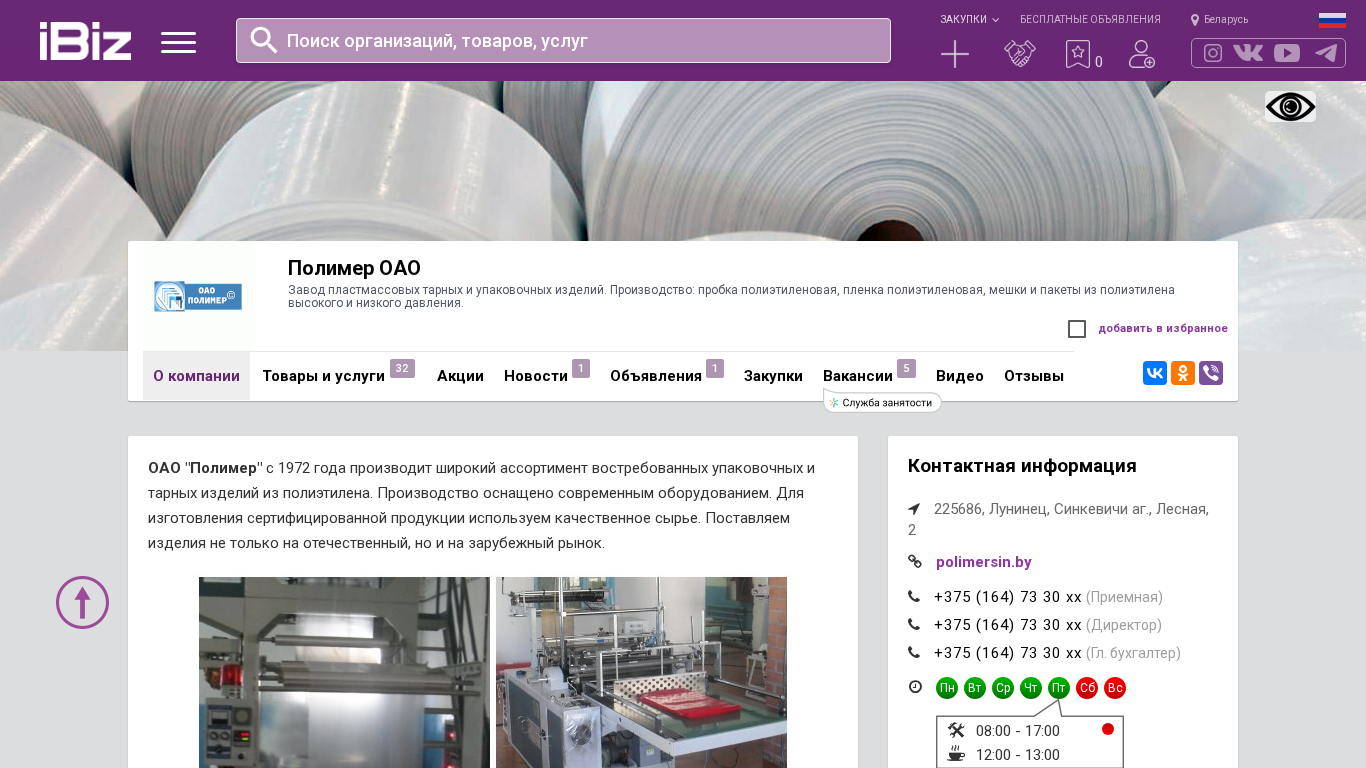Open the Акции tab
1366x768 pixels.
460,376
